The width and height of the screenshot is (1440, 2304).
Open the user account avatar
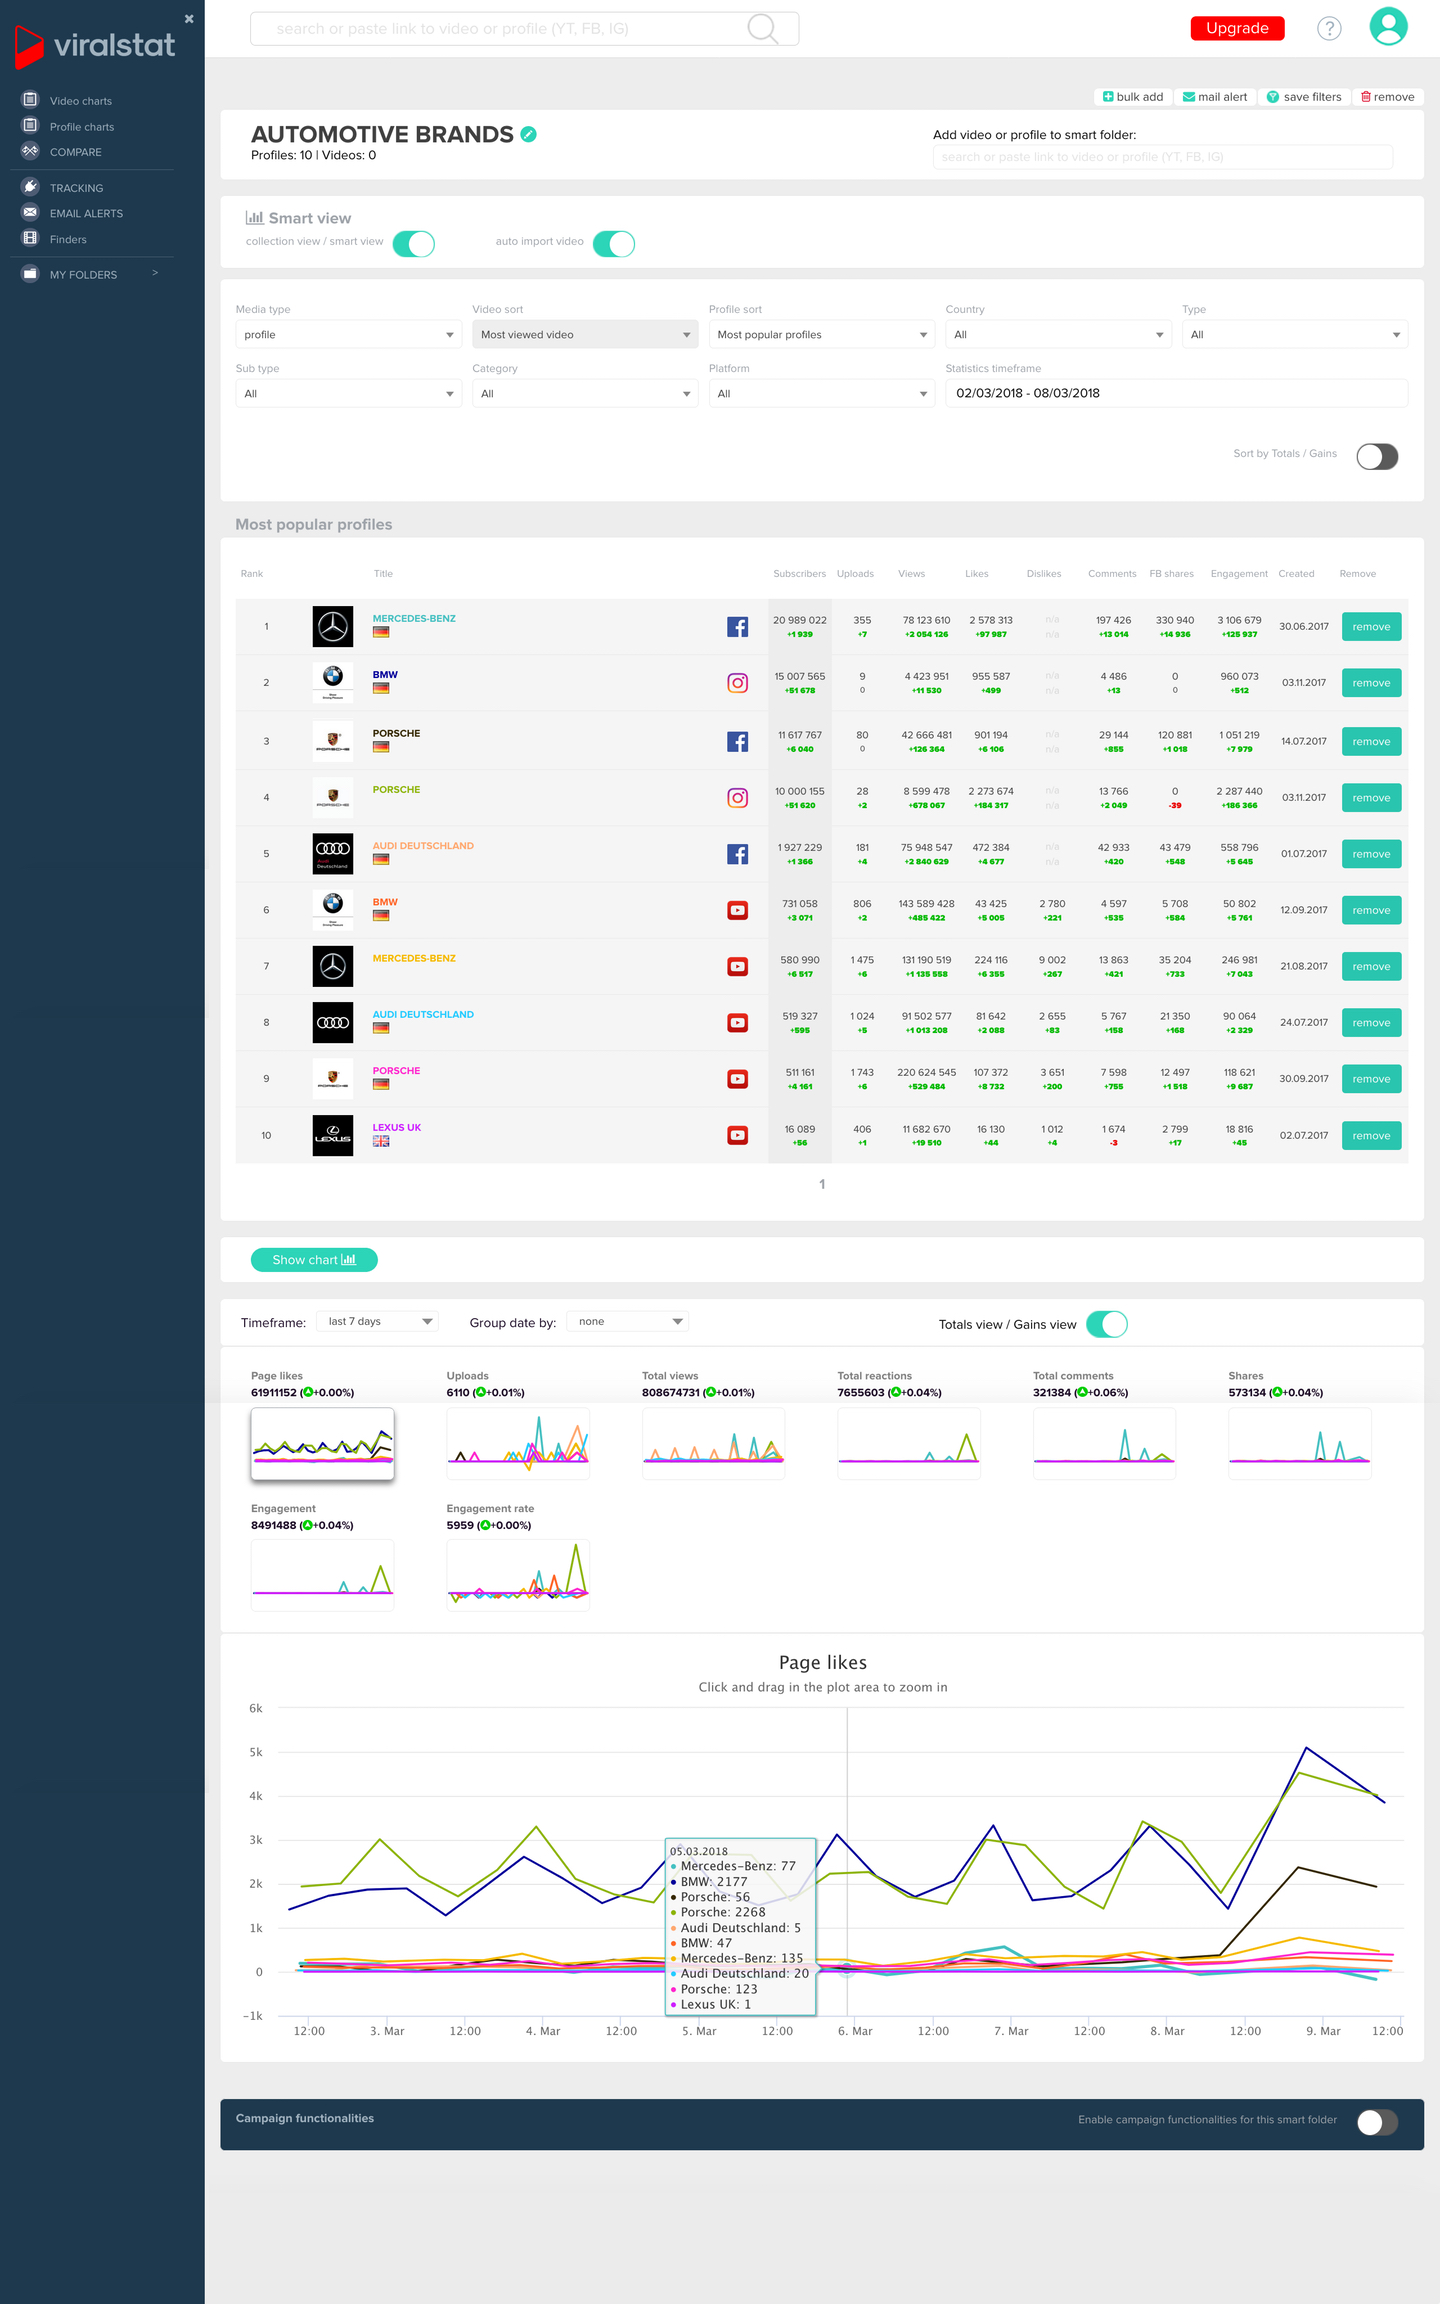pos(1388,26)
